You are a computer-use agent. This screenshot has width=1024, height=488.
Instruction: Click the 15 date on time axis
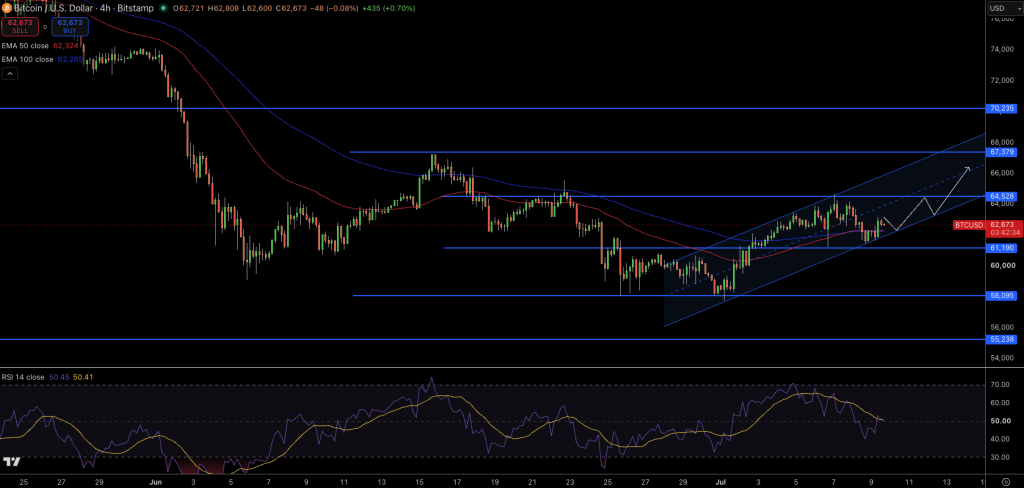point(419,482)
